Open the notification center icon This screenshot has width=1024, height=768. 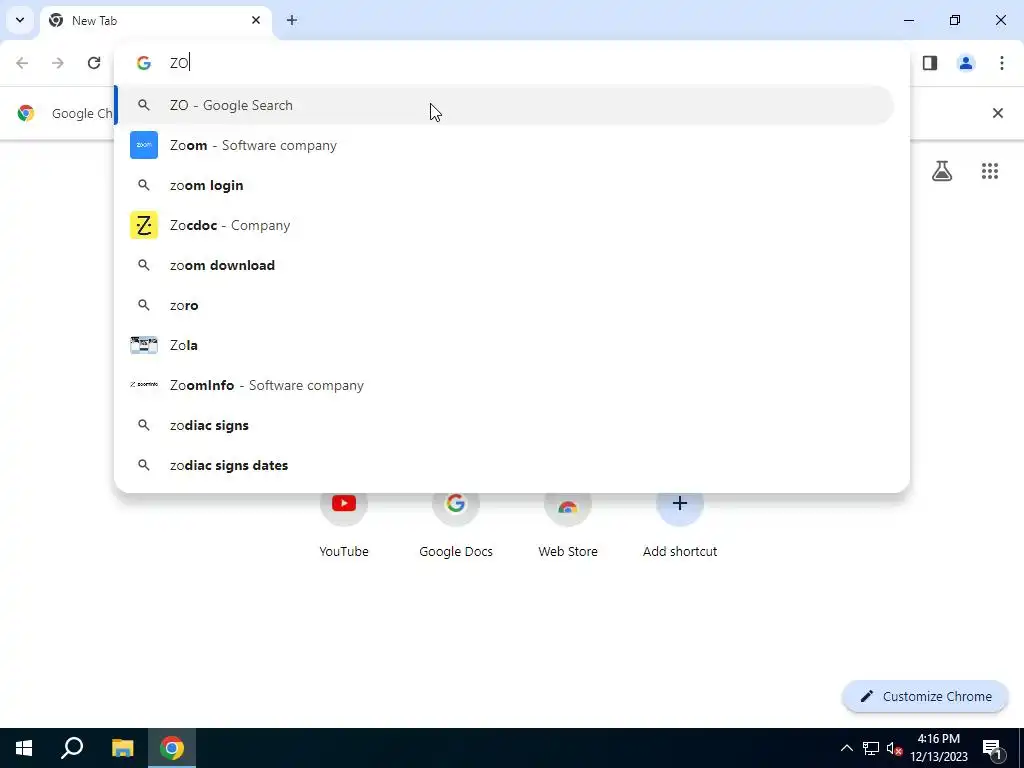click(993, 748)
